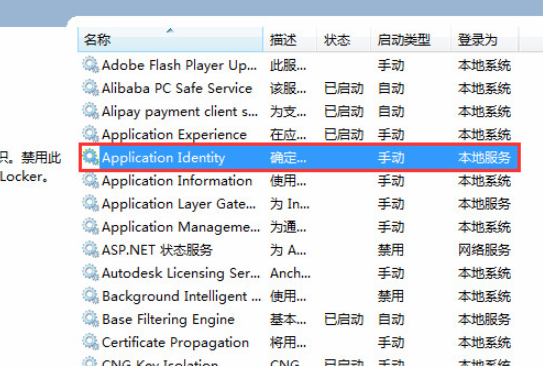Click the Adobe Flash Player Update service gear icon
This screenshot has width=543, height=366.
click(x=90, y=65)
